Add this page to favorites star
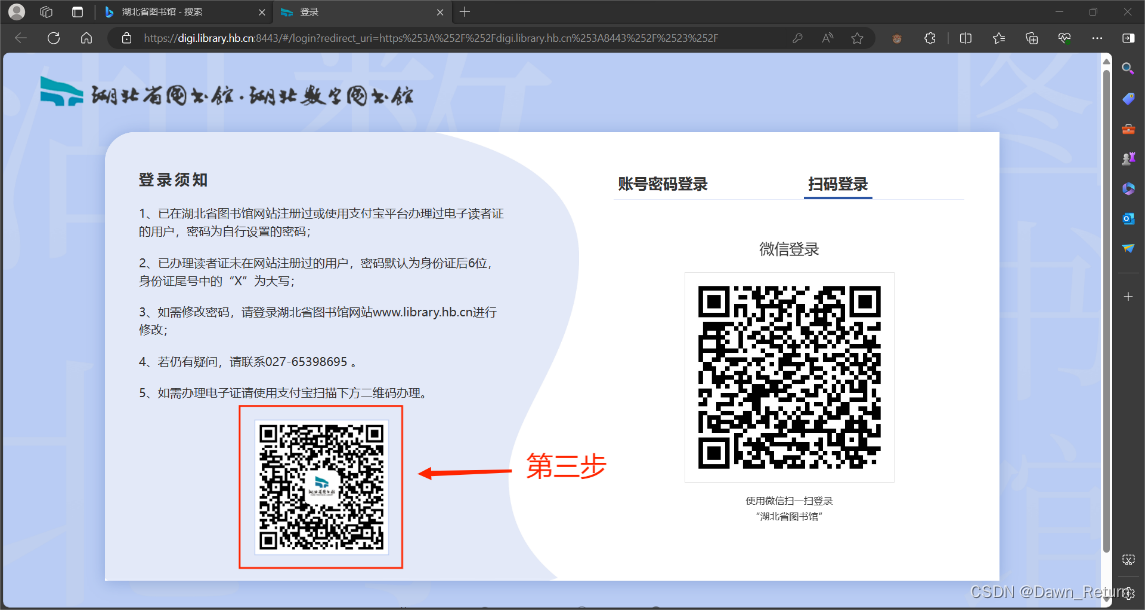Image resolution: width=1145 pixels, height=610 pixels. [857, 38]
